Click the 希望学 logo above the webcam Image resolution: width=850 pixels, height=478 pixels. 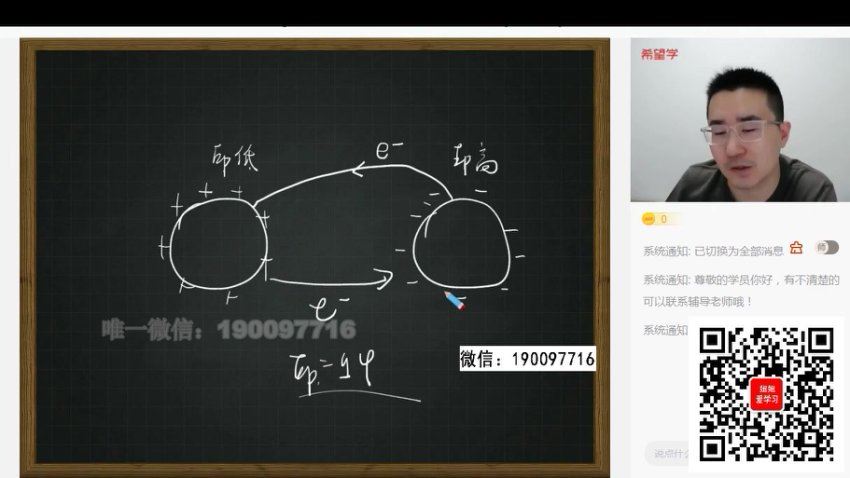pos(660,54)
